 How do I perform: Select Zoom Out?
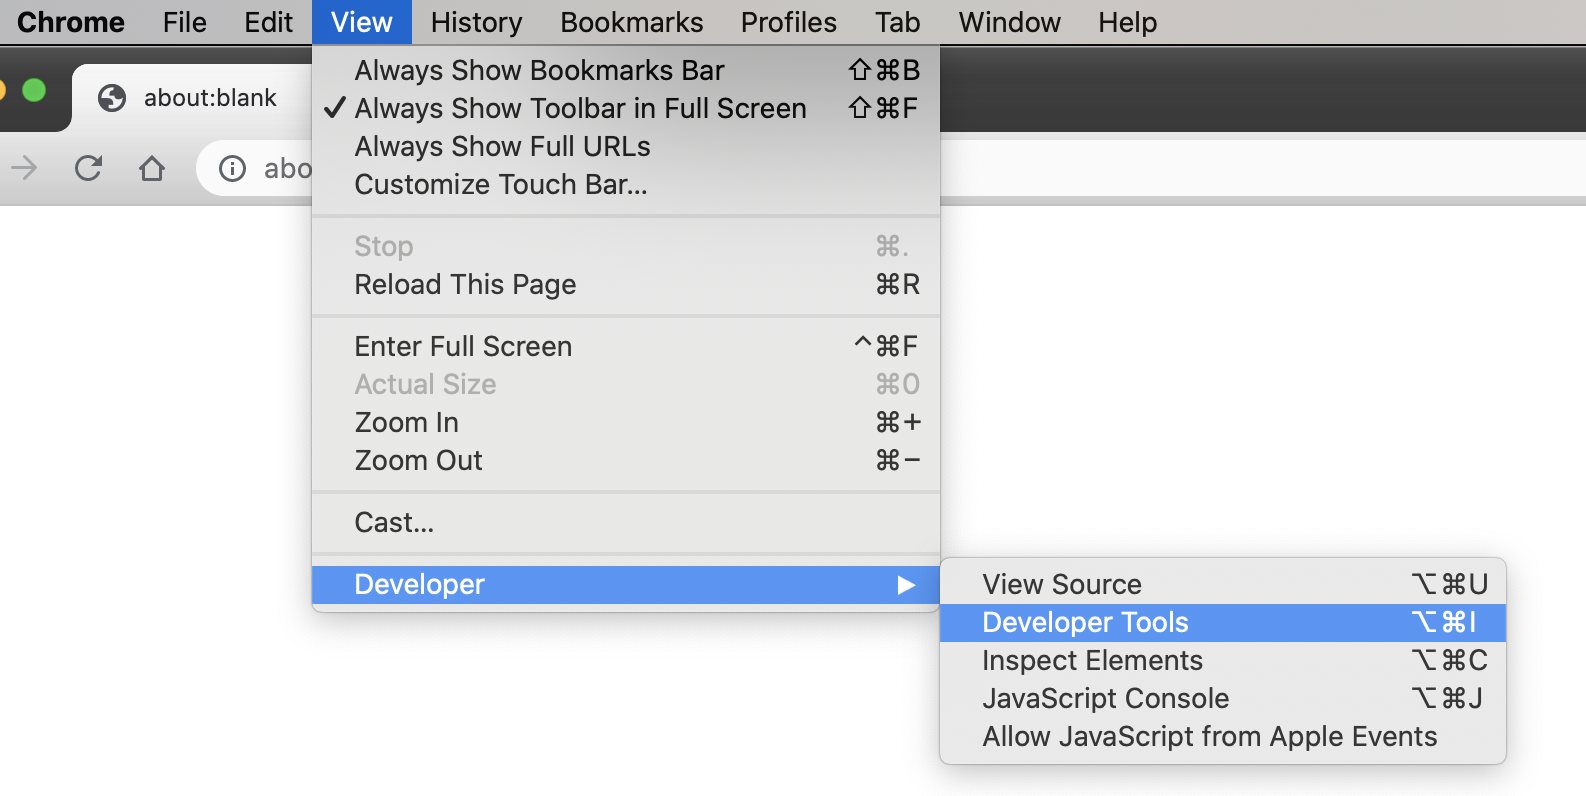pos(626,460)
